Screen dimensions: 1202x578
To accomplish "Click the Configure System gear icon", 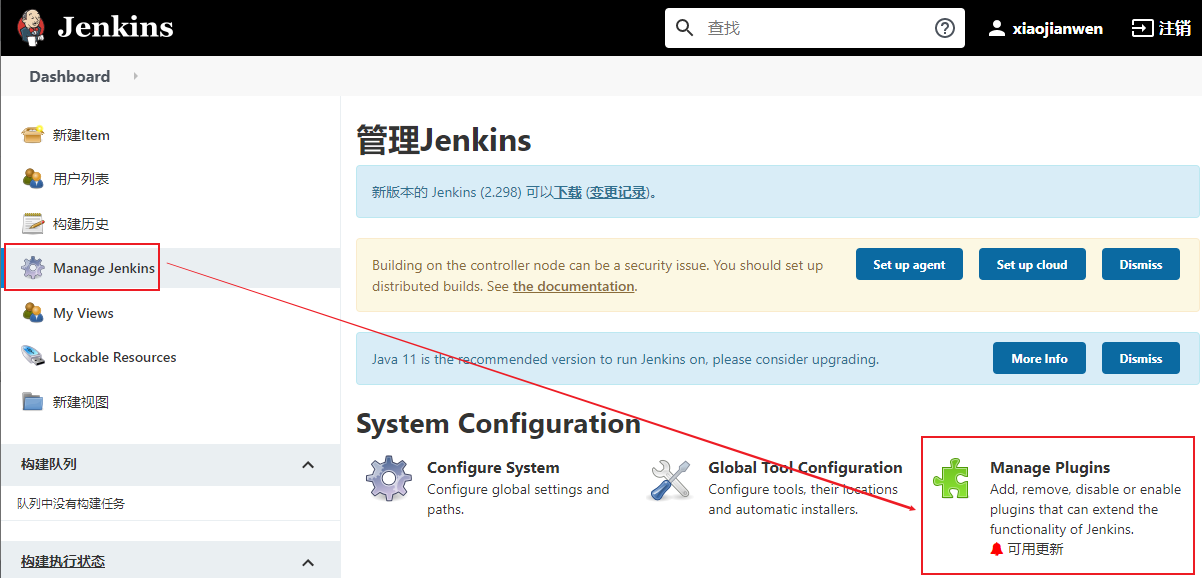I will (389, 478).
